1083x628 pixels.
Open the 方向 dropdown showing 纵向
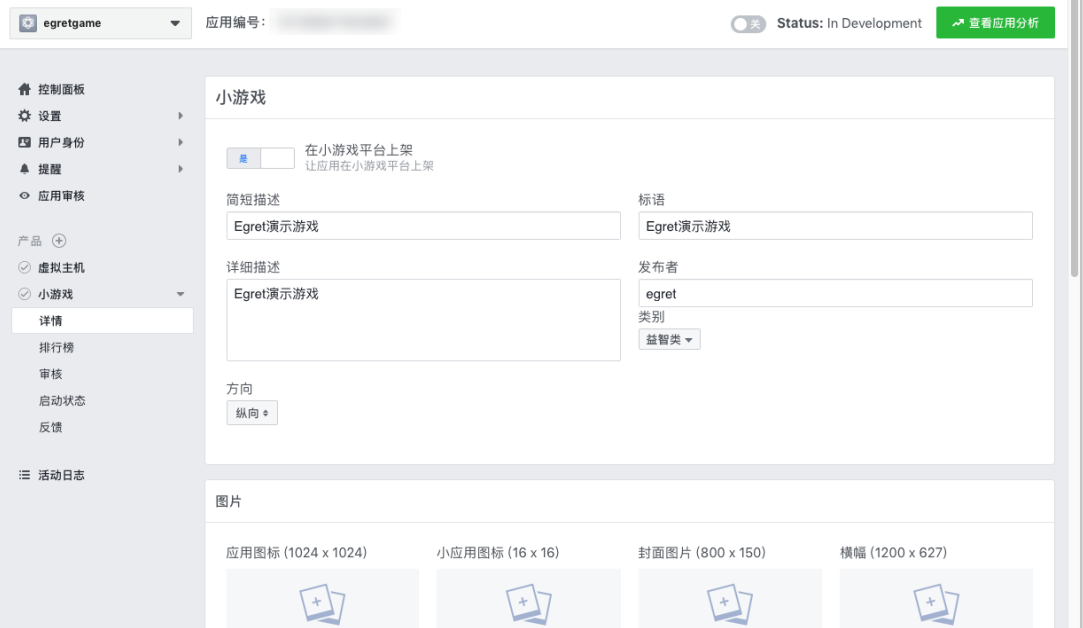point(252,412)
